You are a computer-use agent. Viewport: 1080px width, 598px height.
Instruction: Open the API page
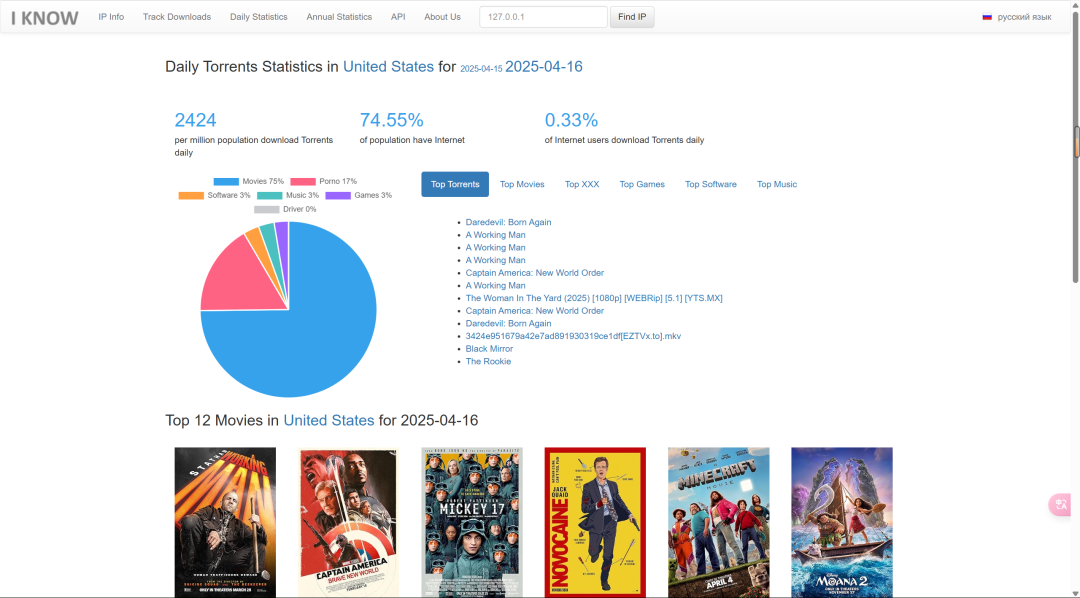coord(398,17)
